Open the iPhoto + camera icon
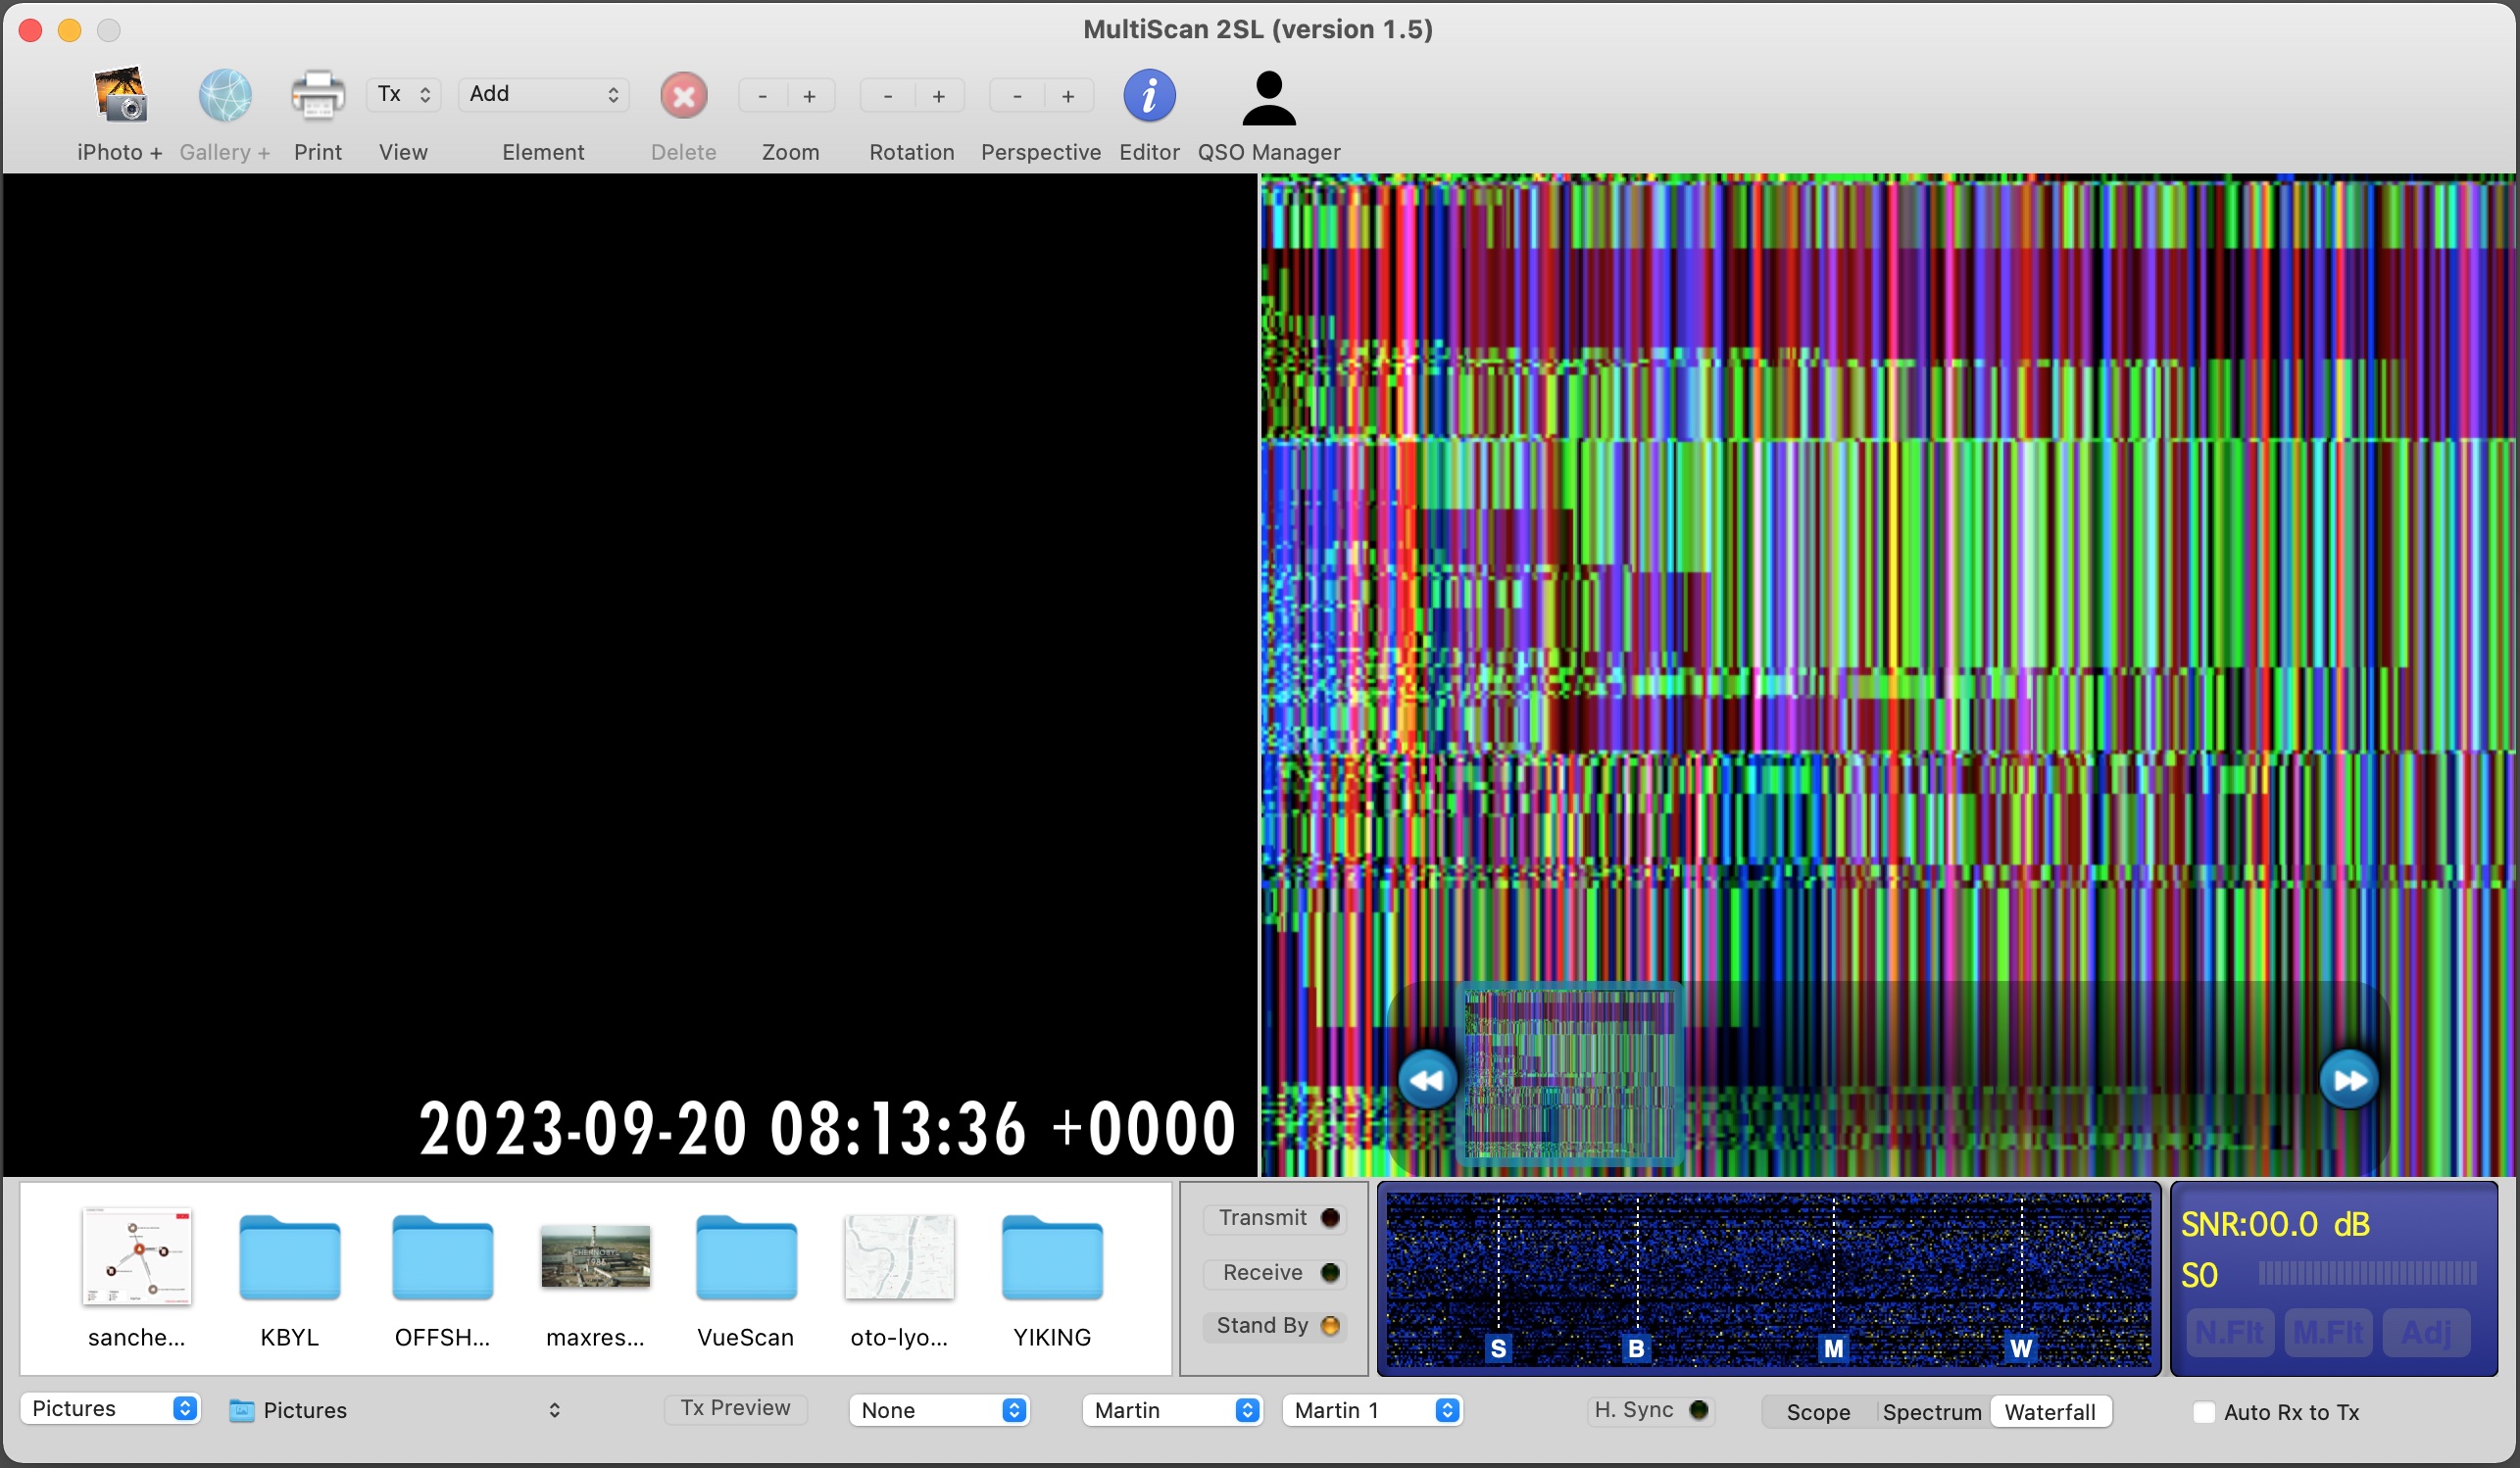The width and height of the screenshot is (2520, 1468). pyautogui.click(x=120, y=96)
